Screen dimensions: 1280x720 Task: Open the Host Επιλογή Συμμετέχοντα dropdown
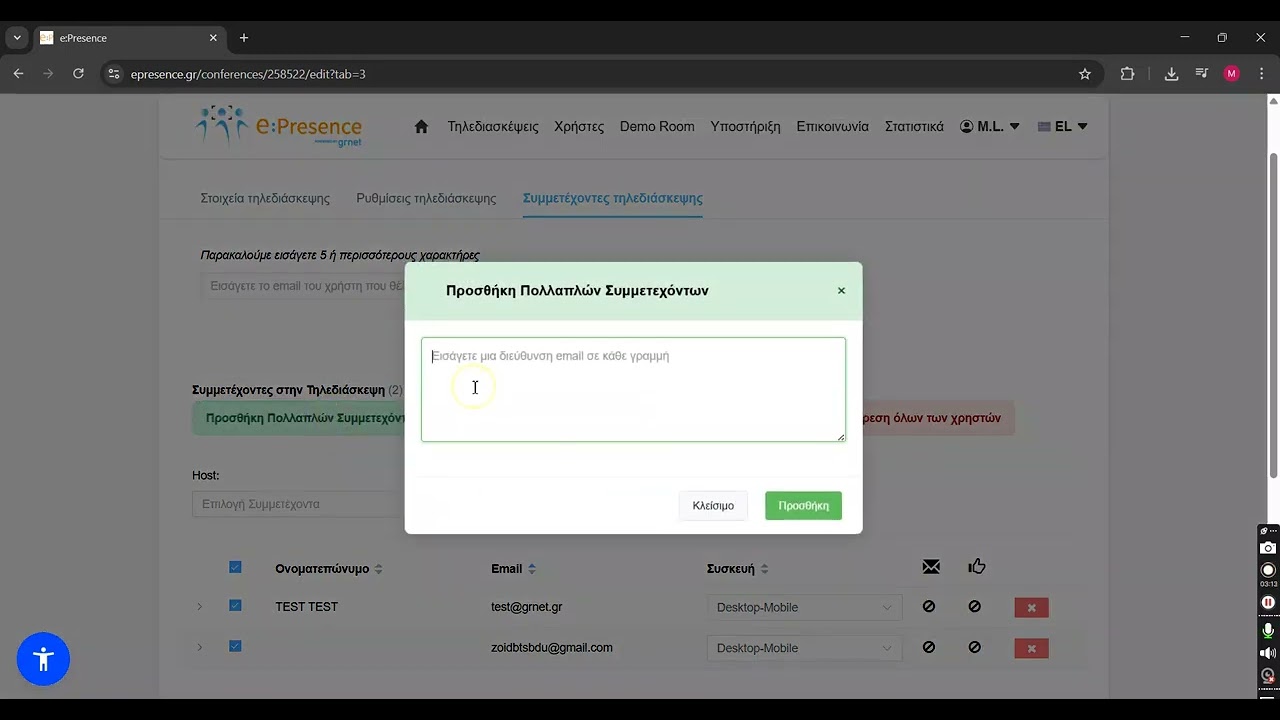pyautogui.click(x=298, y=504)
